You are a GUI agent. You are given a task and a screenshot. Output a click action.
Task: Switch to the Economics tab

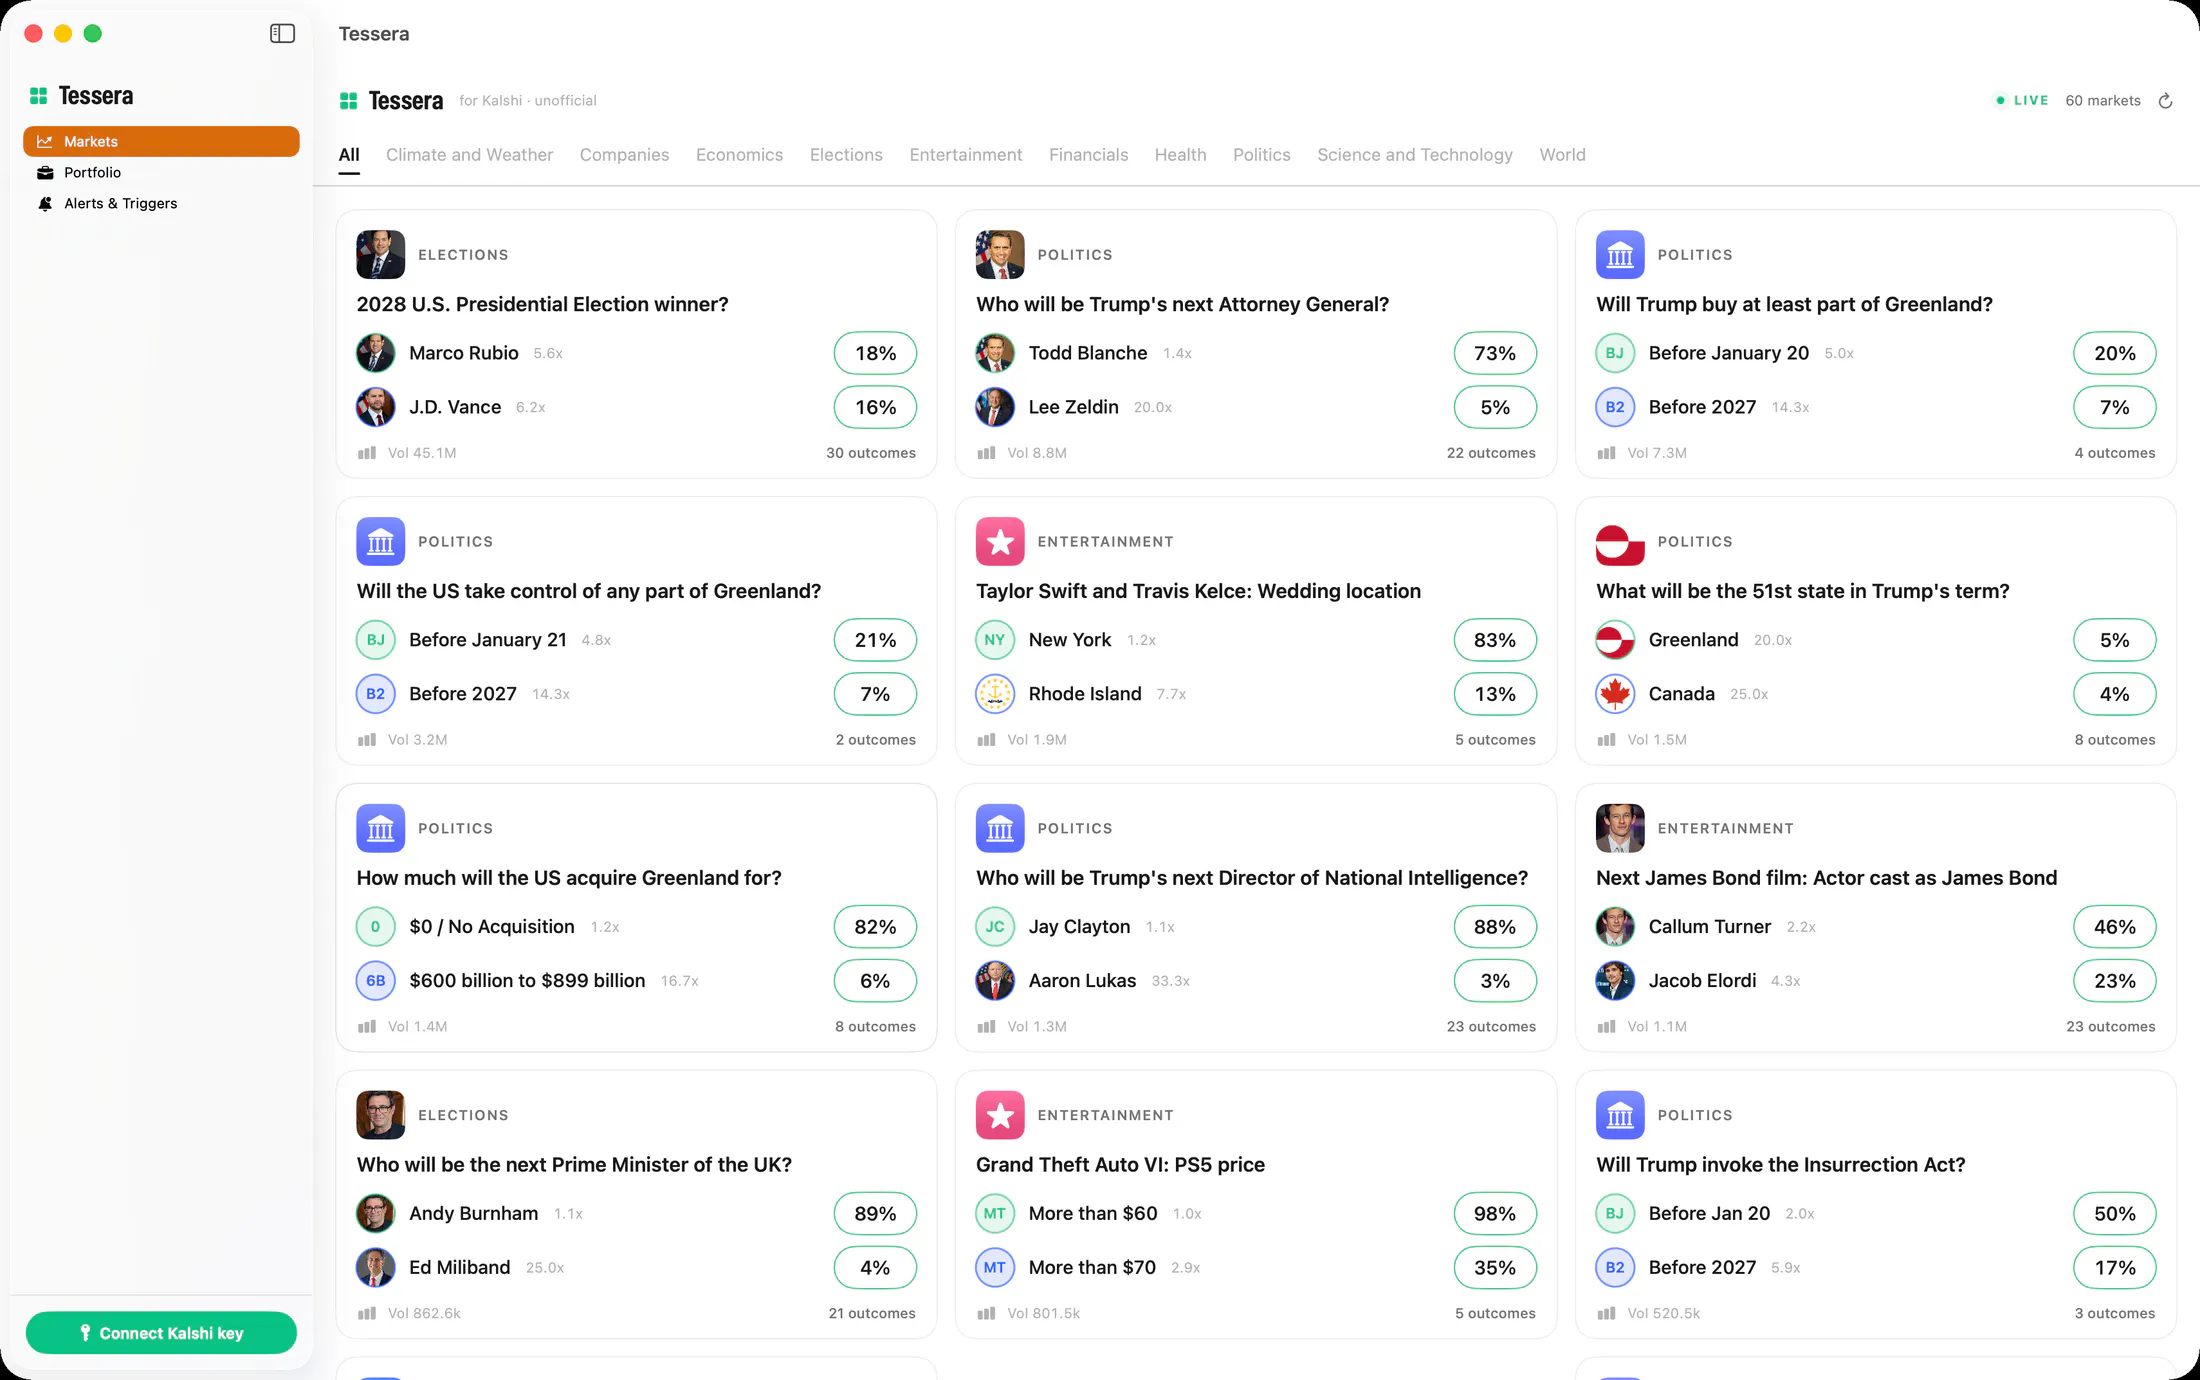pos(739,155)
